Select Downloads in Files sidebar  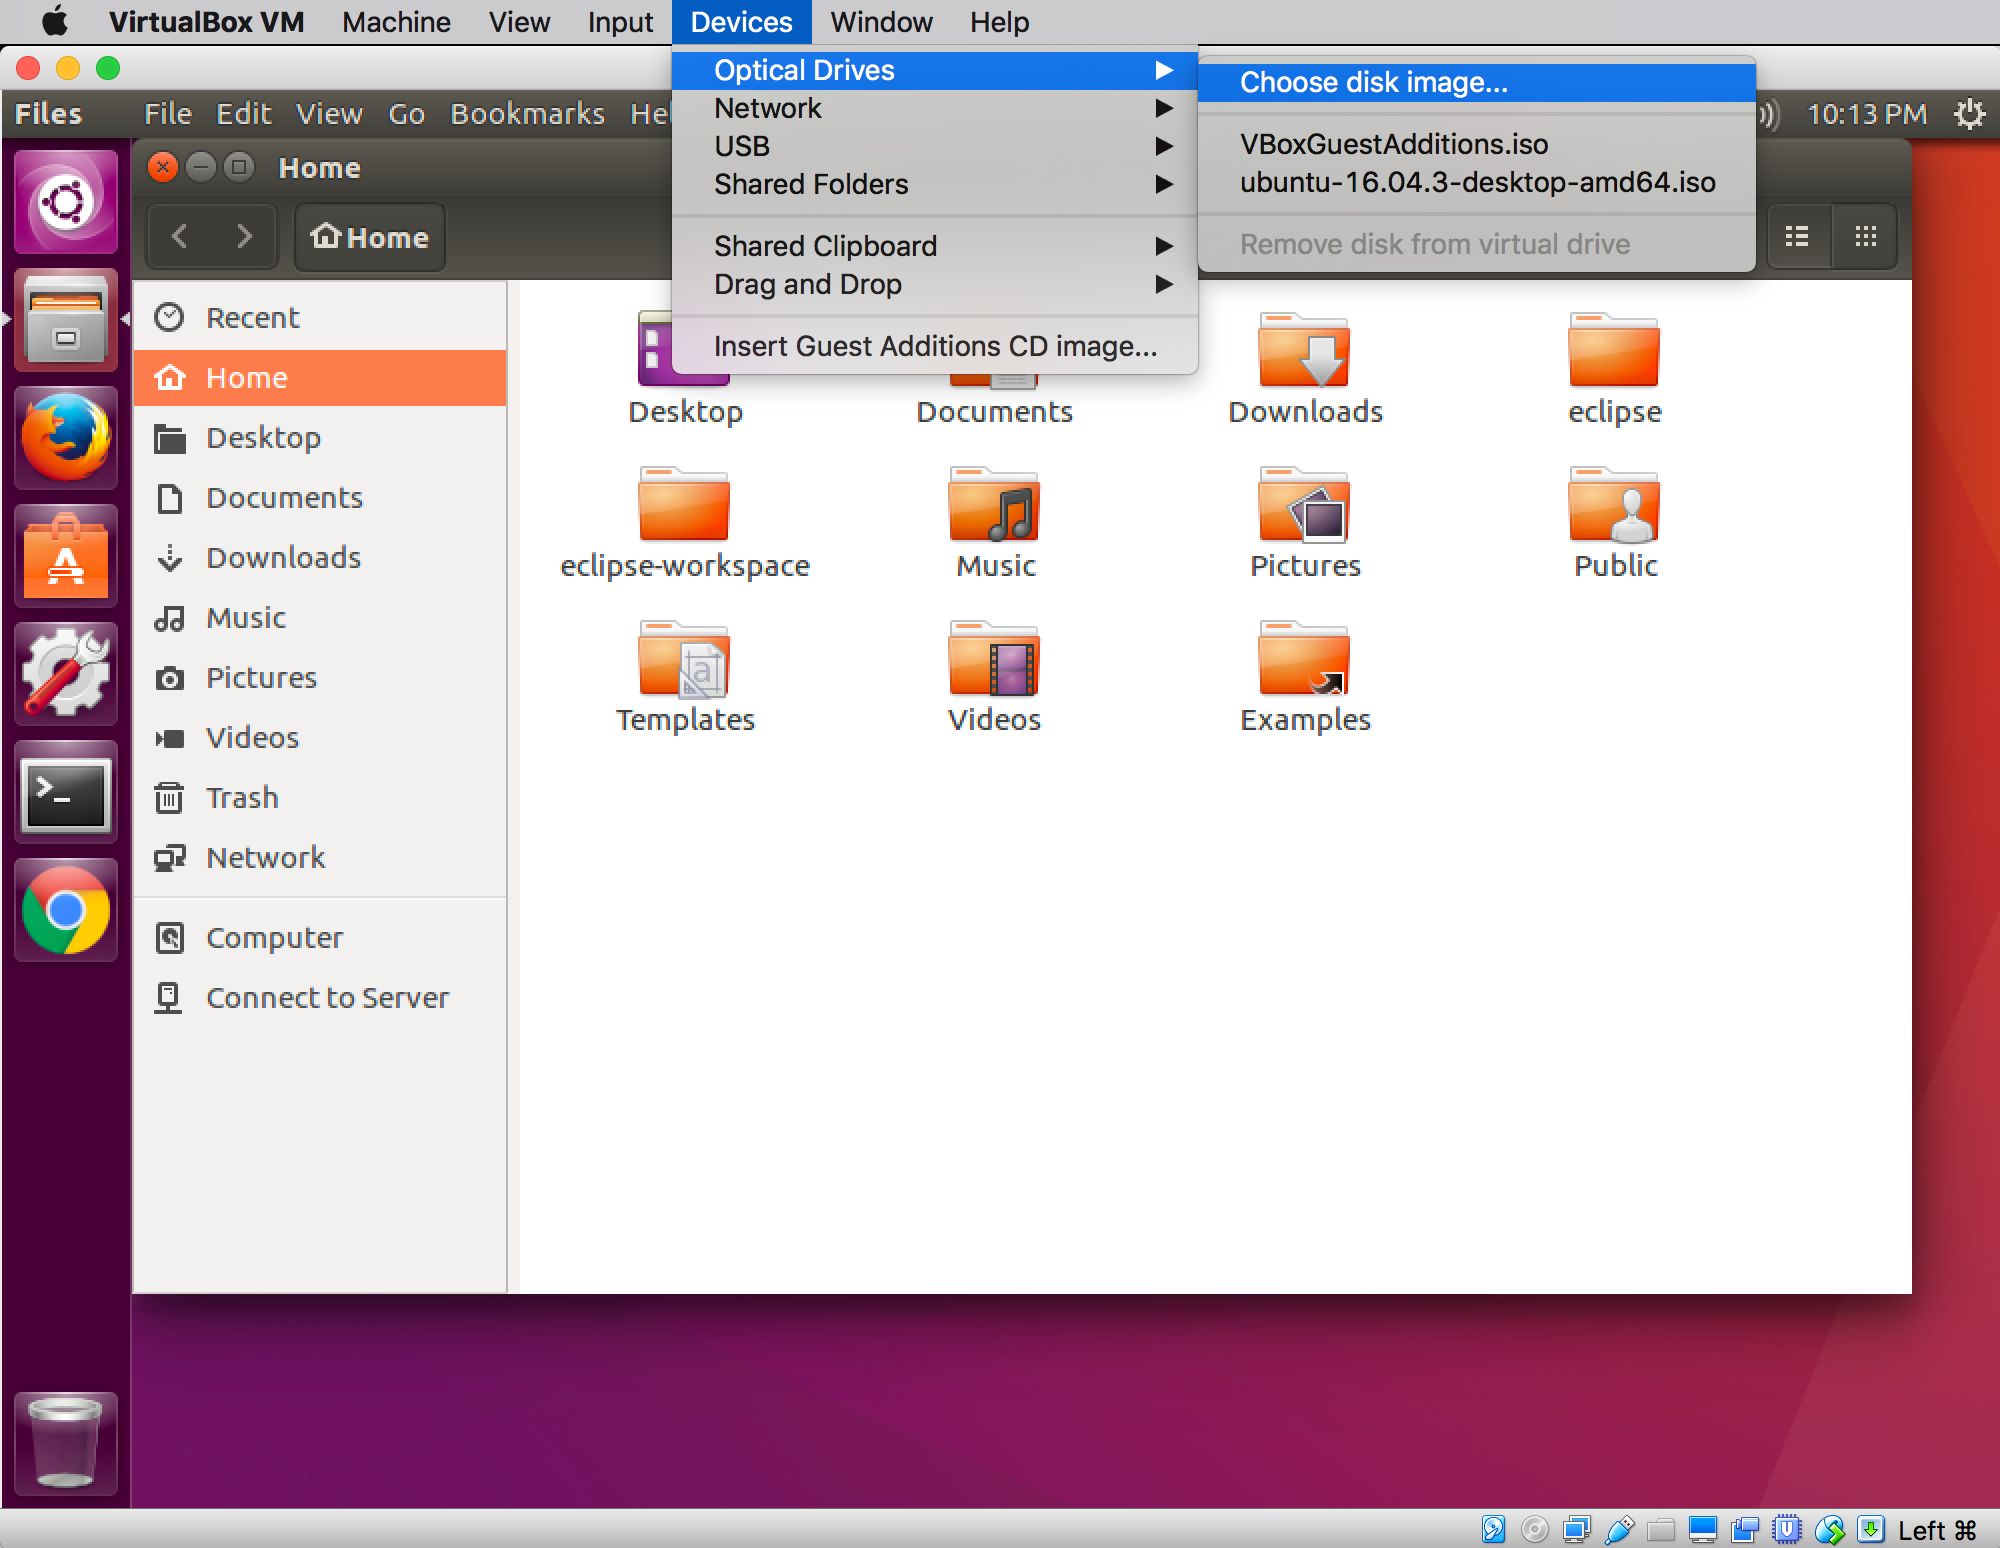[x=320, y=558]
